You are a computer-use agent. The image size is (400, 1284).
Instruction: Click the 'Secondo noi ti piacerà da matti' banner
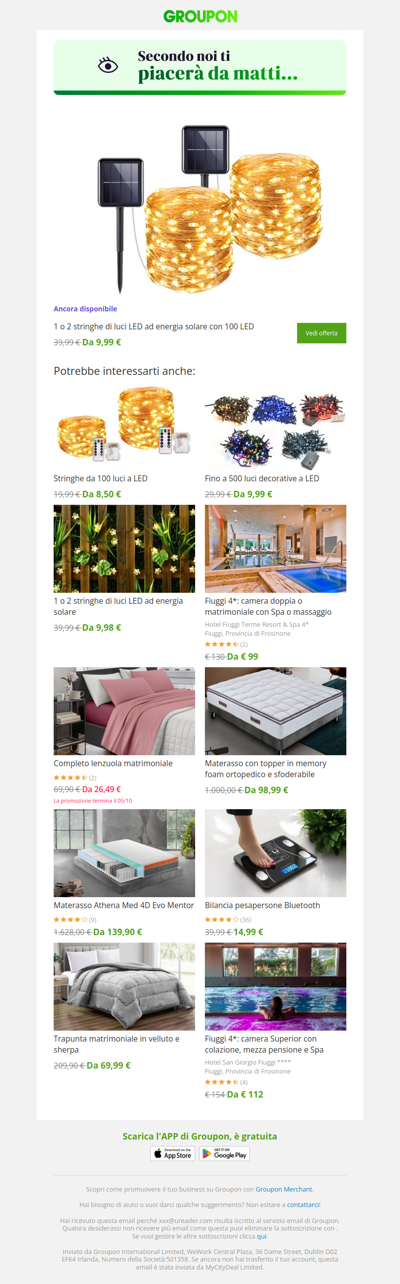[x=200, y=67]
